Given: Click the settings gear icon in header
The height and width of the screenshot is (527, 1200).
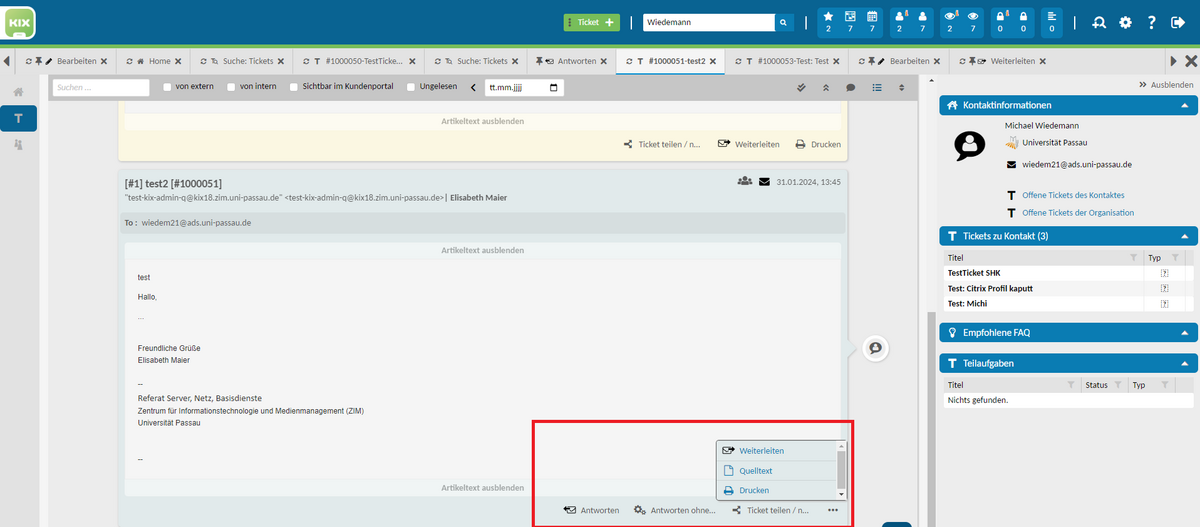Looking at the screenshot, I should click(1125, 22).
